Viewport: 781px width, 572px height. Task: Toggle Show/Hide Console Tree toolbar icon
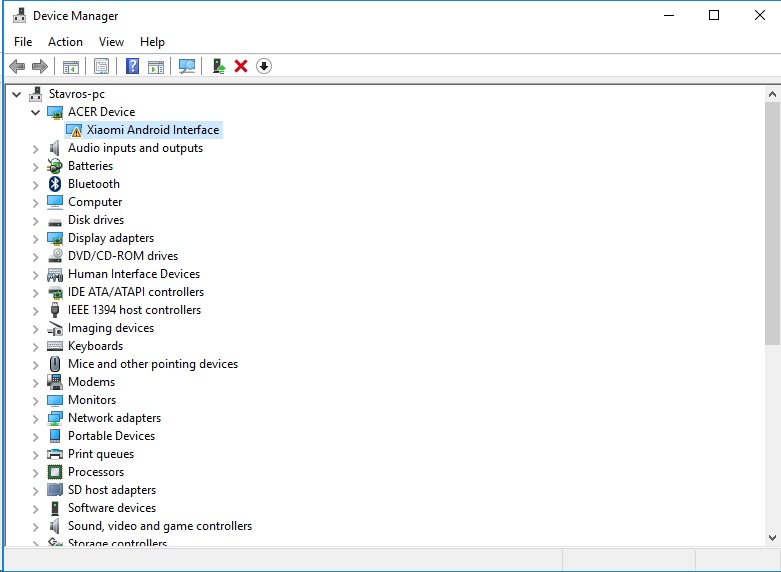pyautogui.click(x=71, y=66)
